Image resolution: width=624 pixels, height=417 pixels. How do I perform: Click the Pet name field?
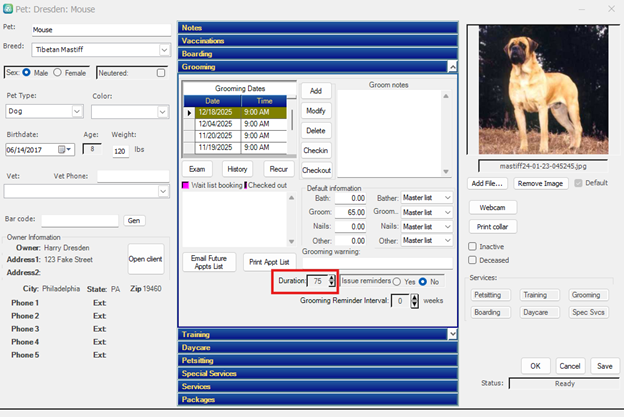pos(101,30)
